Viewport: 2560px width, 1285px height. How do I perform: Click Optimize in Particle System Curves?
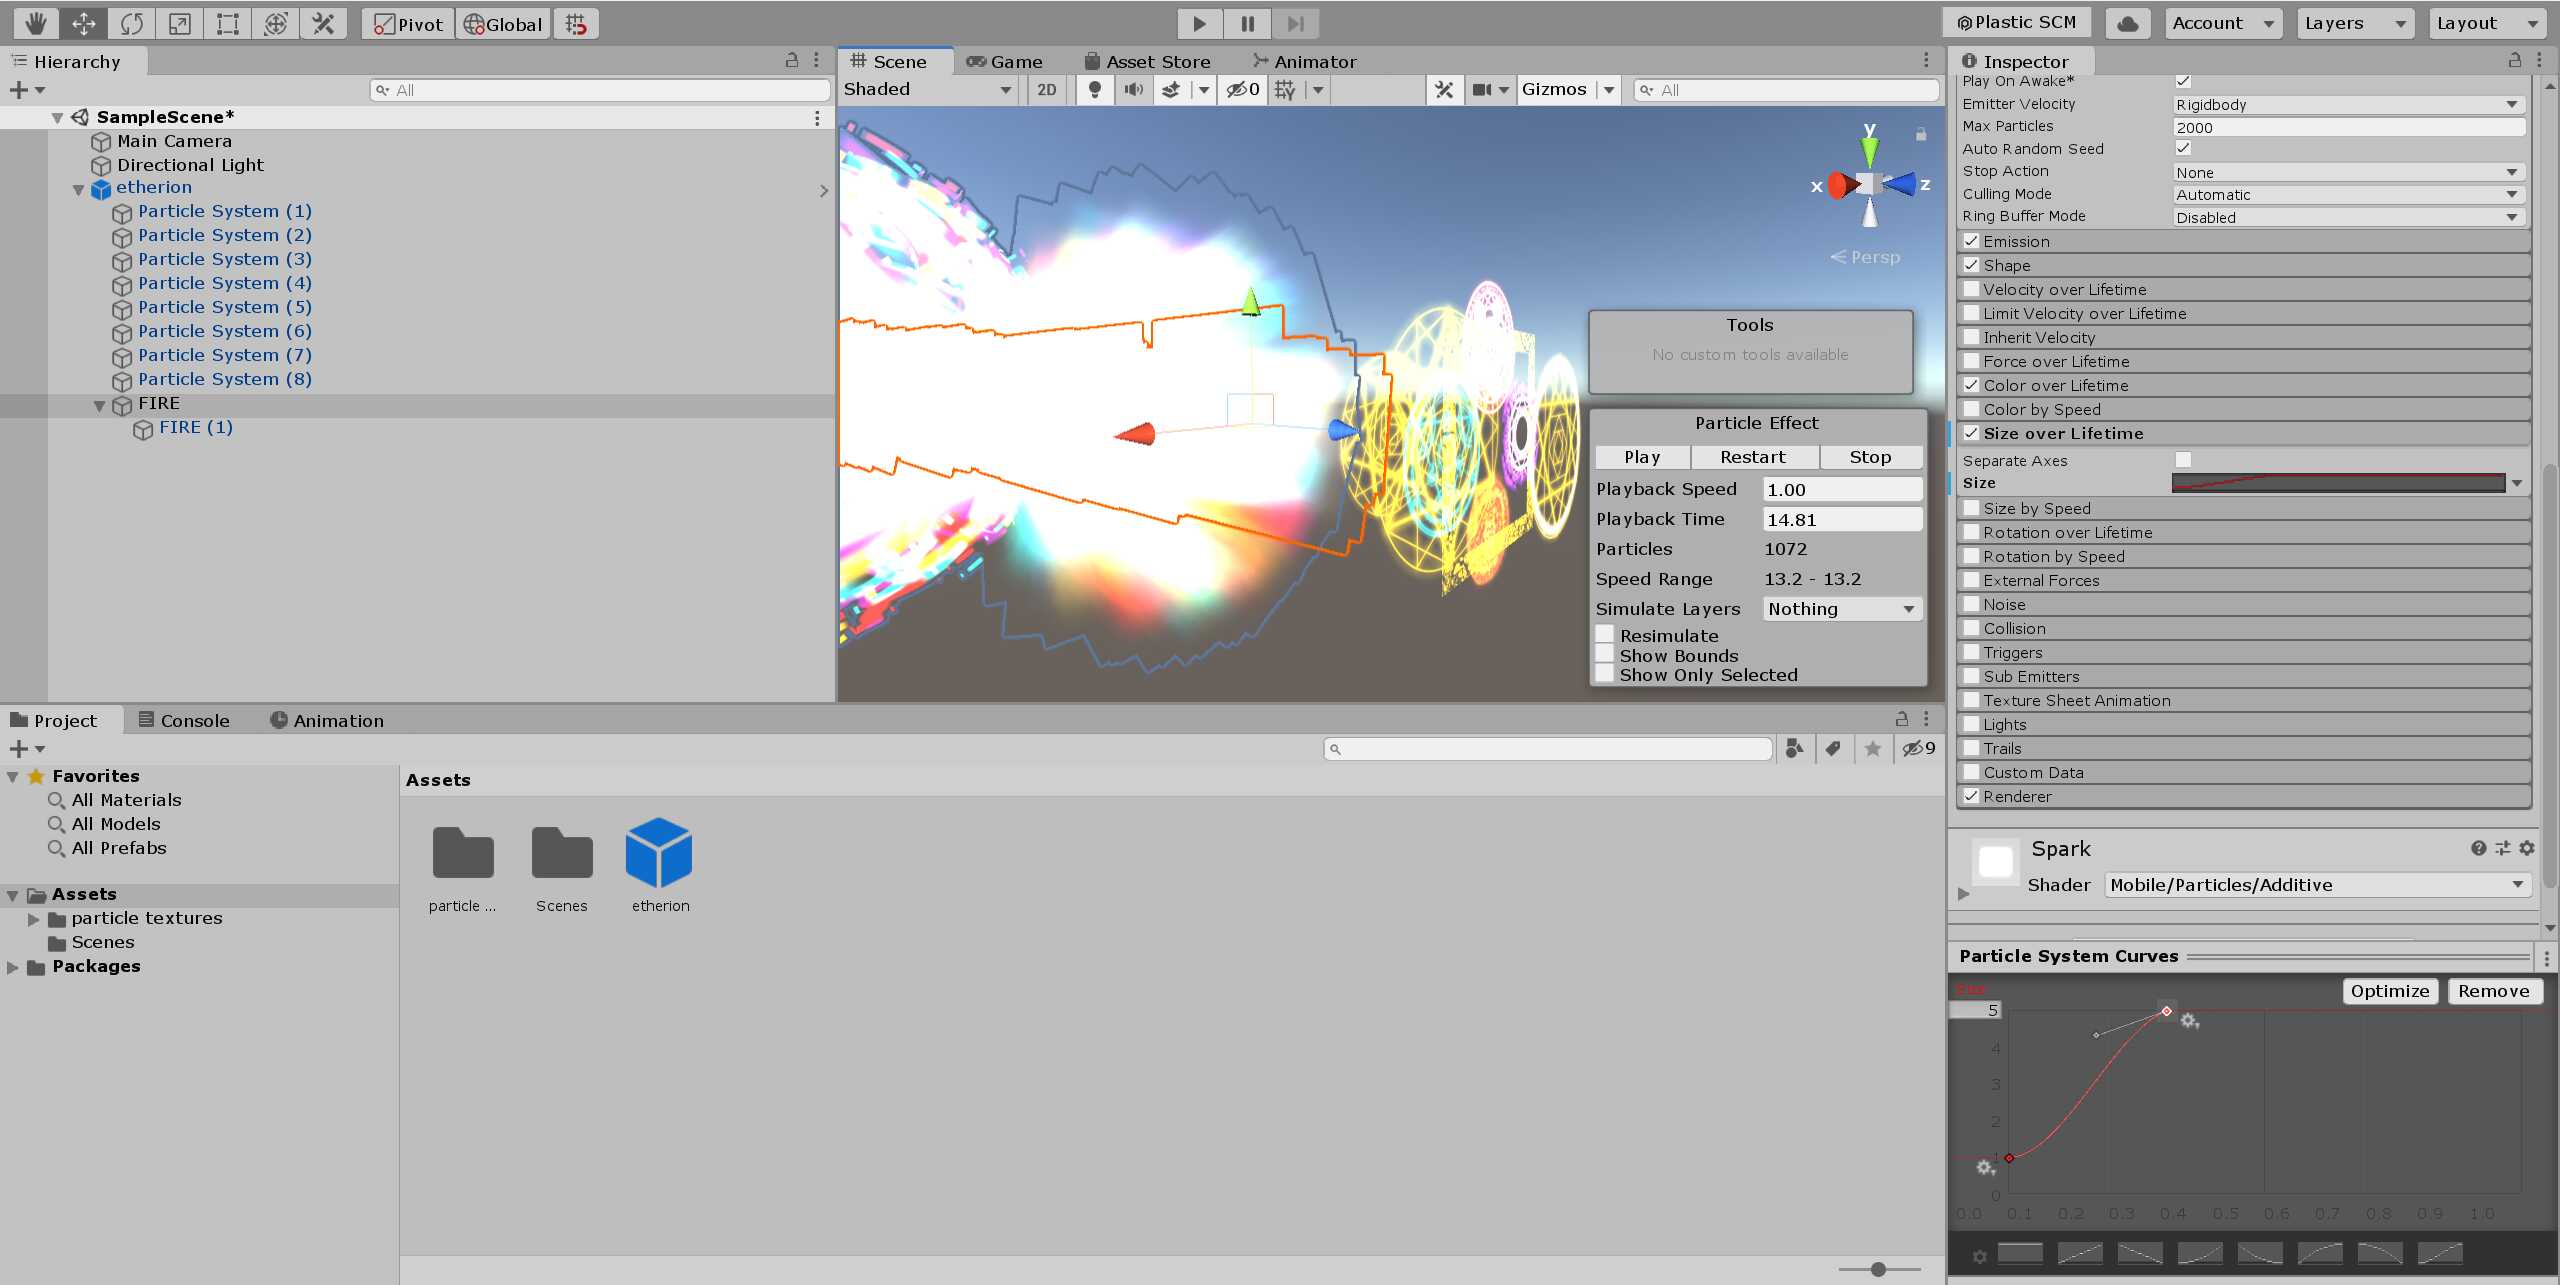coord(2389,991)
